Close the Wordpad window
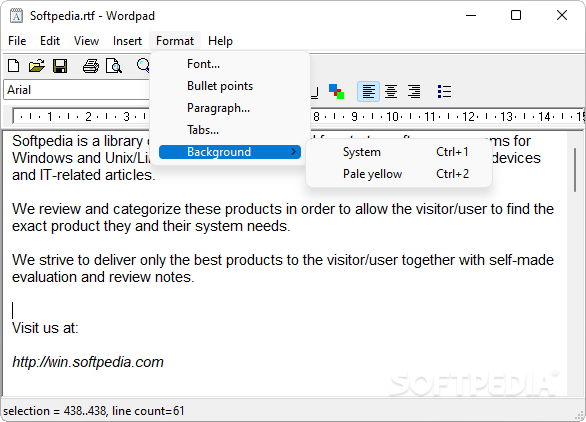The image size is (586, 422). [562, 15]
